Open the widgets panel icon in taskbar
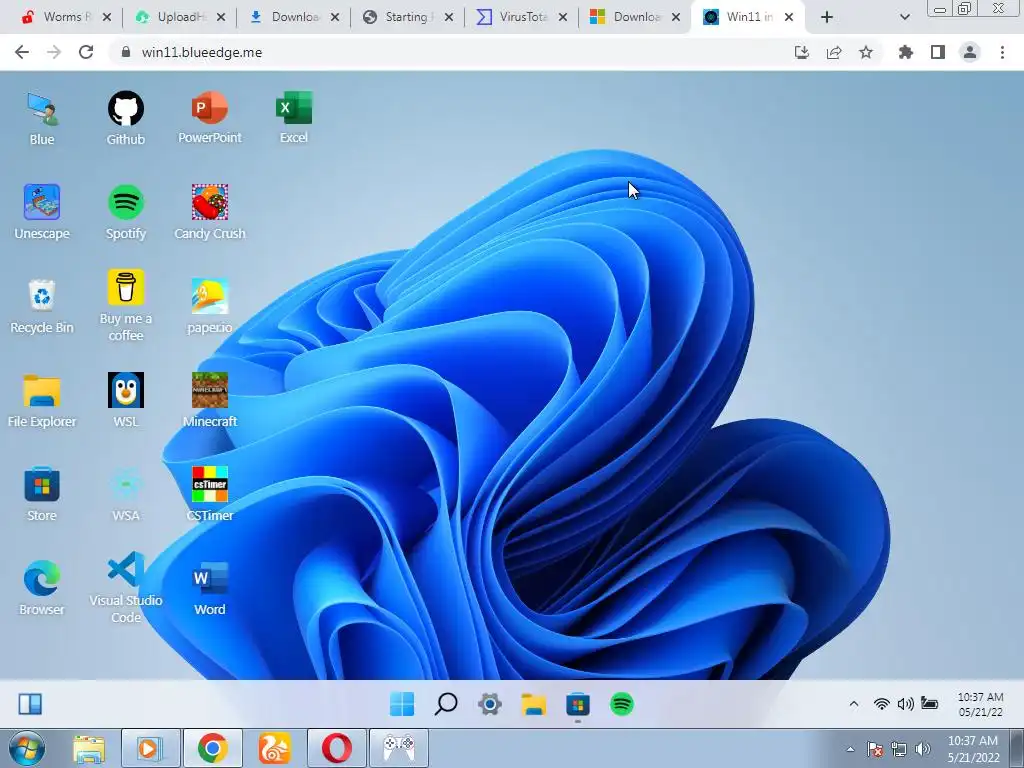Screen dimensions: 1024x768 pos(30,704)
